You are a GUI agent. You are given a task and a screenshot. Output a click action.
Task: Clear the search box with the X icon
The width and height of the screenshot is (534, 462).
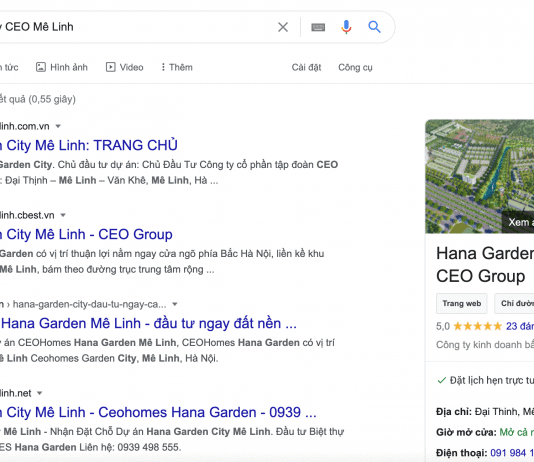coord(283,27)
